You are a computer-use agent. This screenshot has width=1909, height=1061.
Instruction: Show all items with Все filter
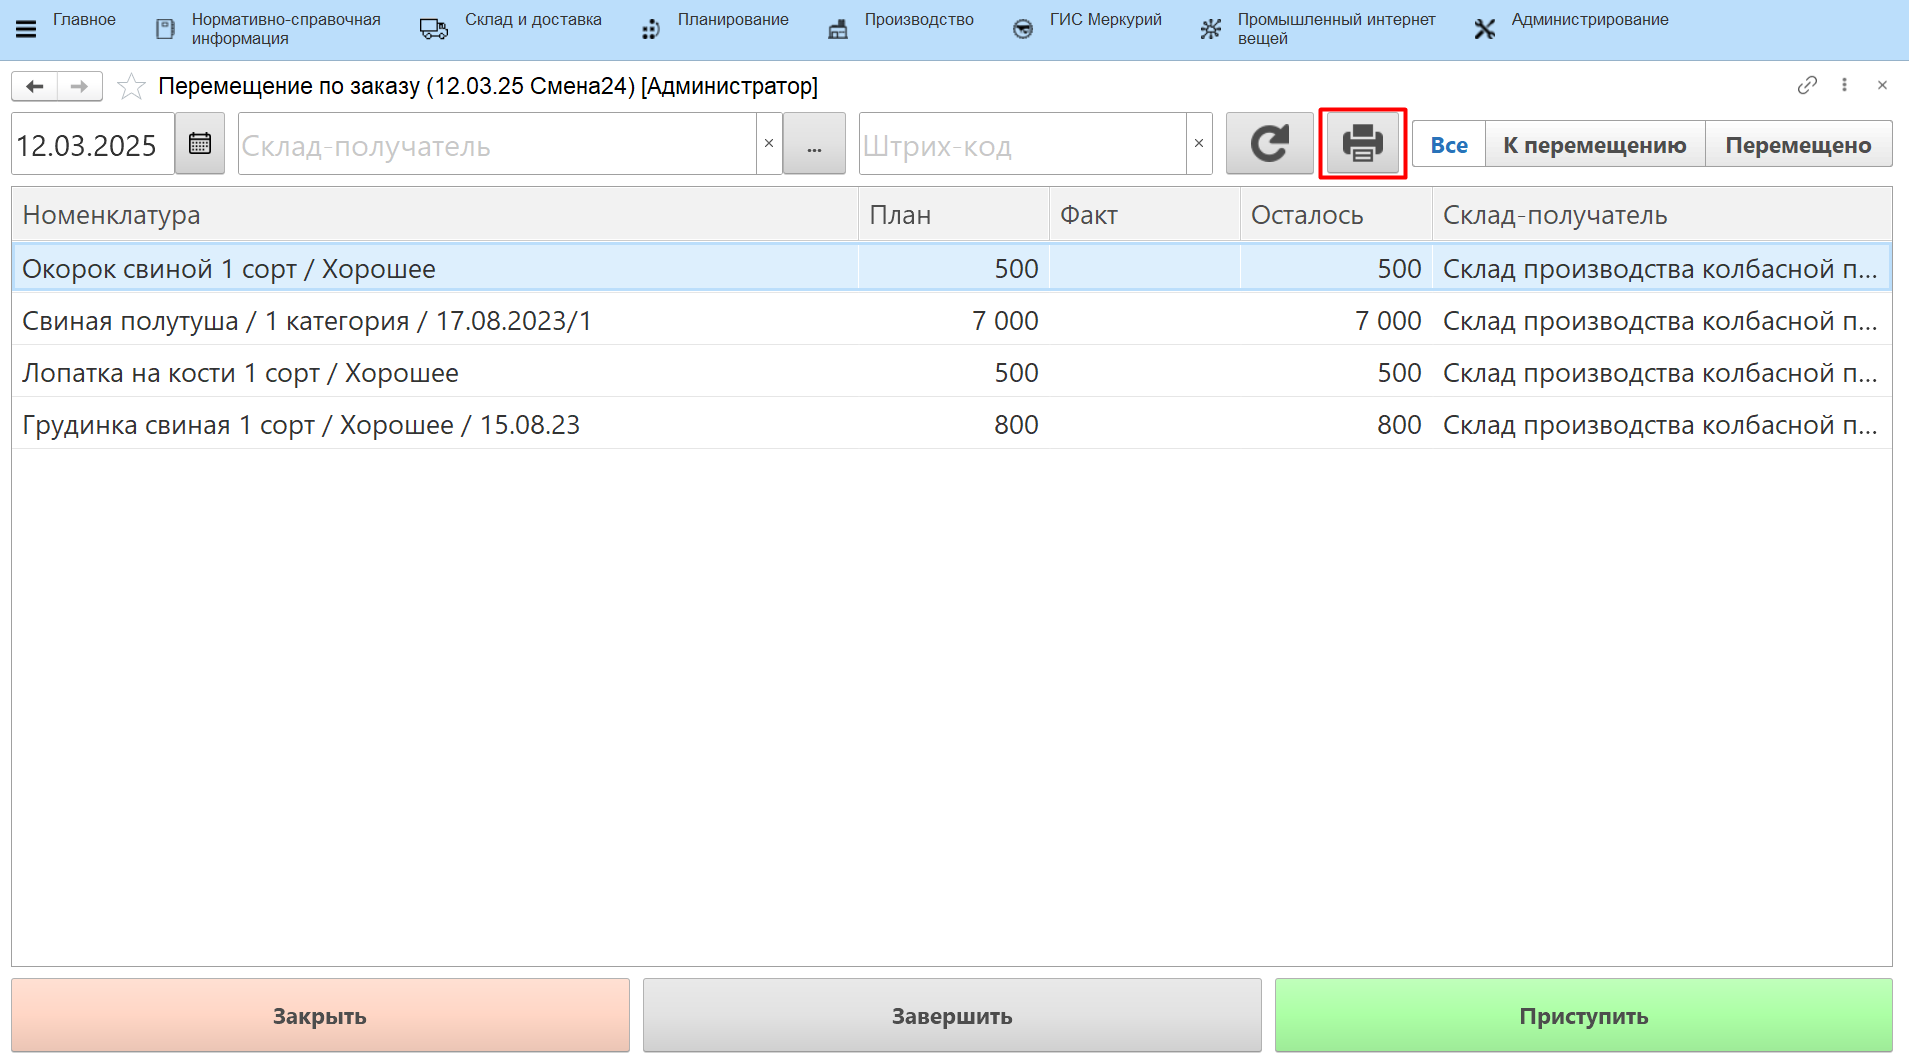pos(1448,145)
